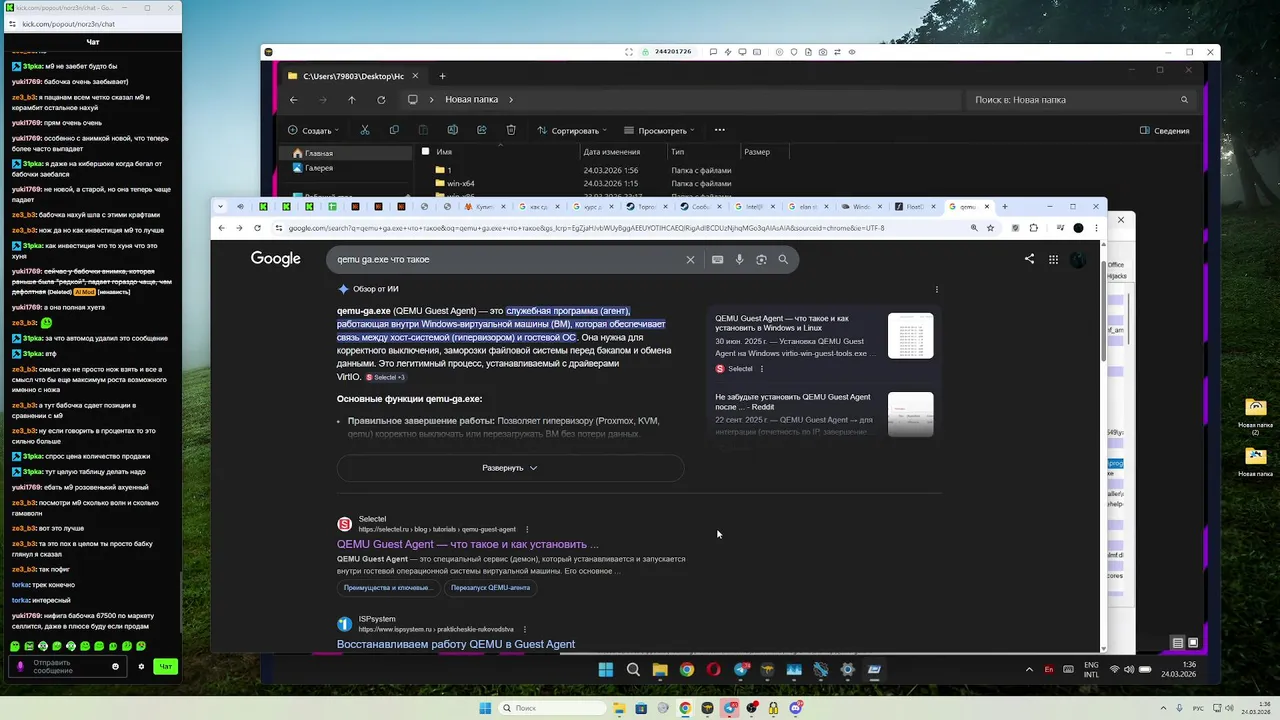Rename selected item in File Explorer
The height and width of the screenshot is (720, 1280).
click(x=453, y=130)
